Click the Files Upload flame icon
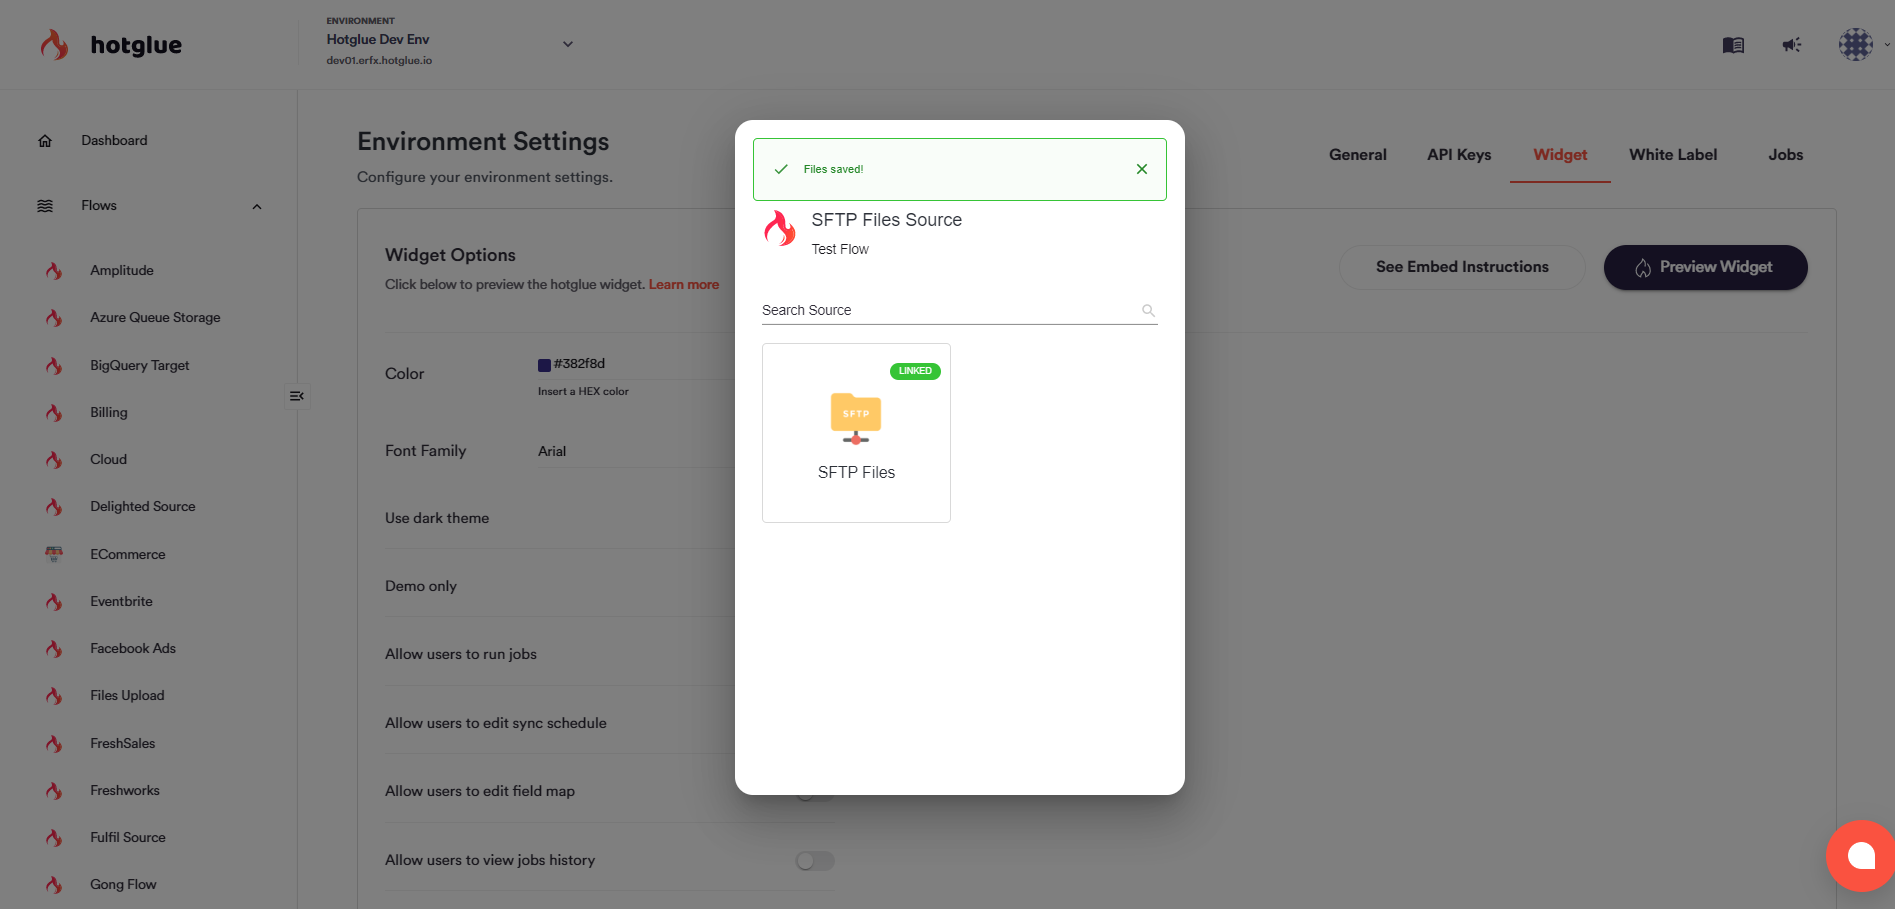The image size is (1895, 909). click(54, 696)
